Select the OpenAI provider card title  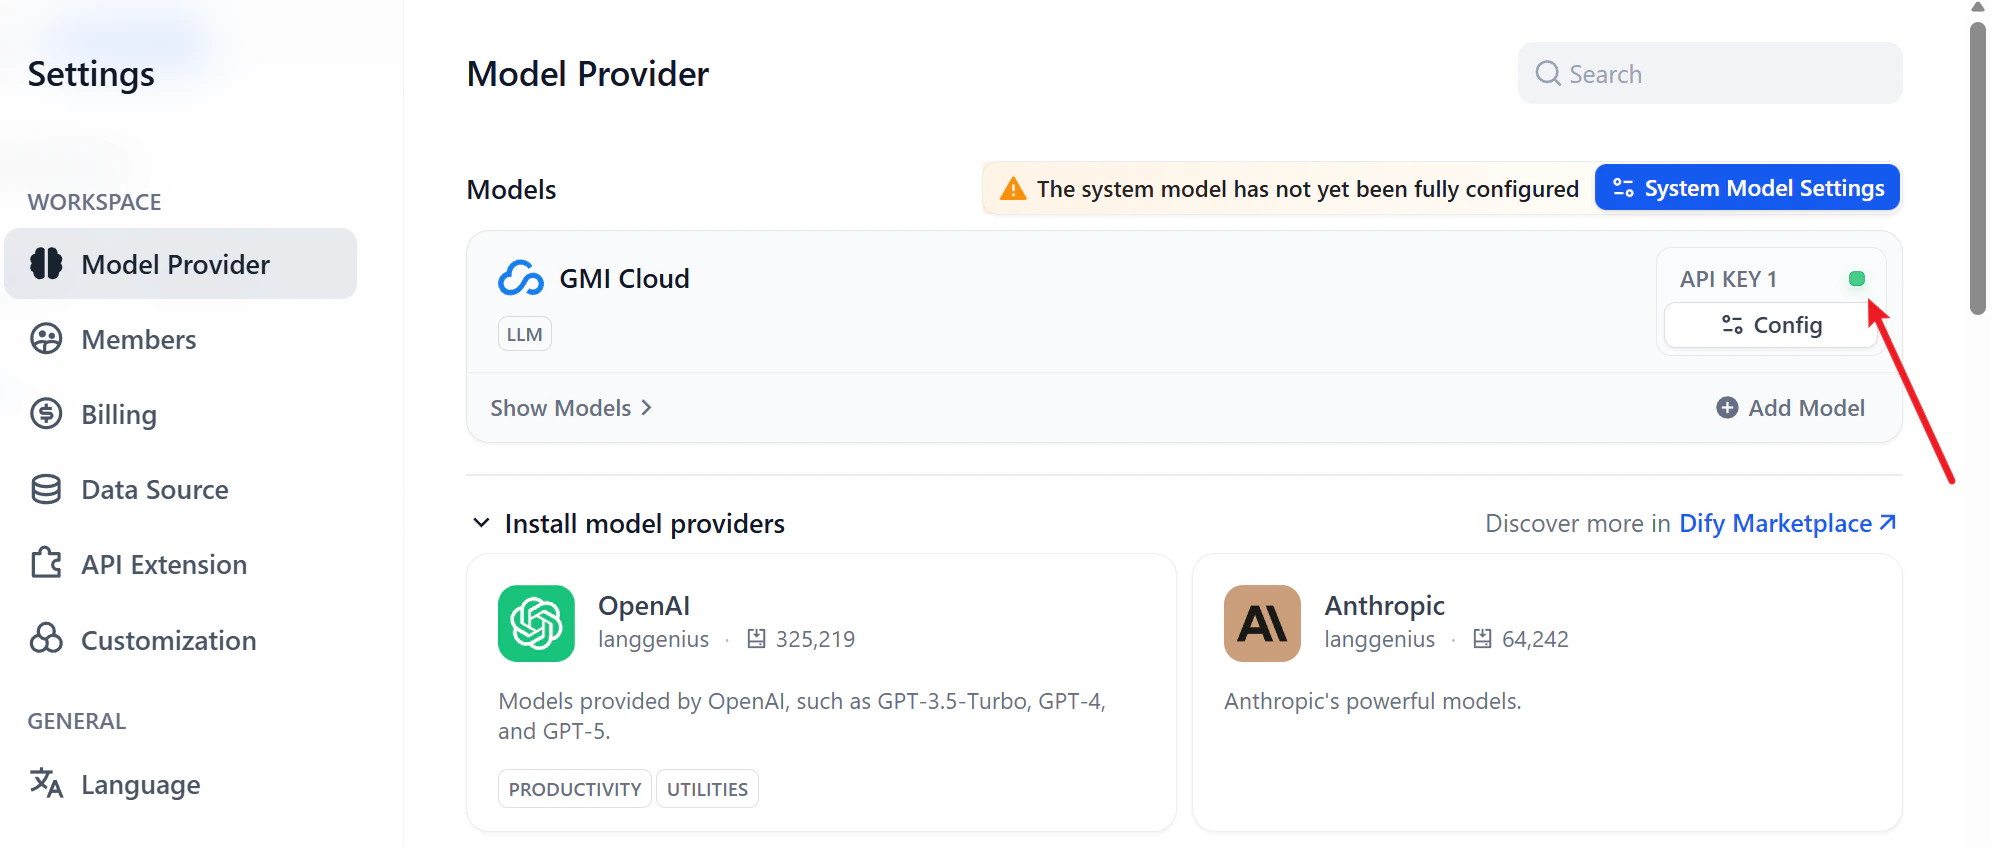click(644, 606)
